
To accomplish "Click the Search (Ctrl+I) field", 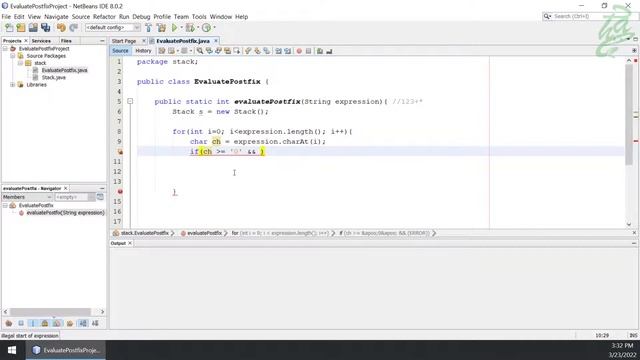I will pyautogui.click(x=590, y=16).
